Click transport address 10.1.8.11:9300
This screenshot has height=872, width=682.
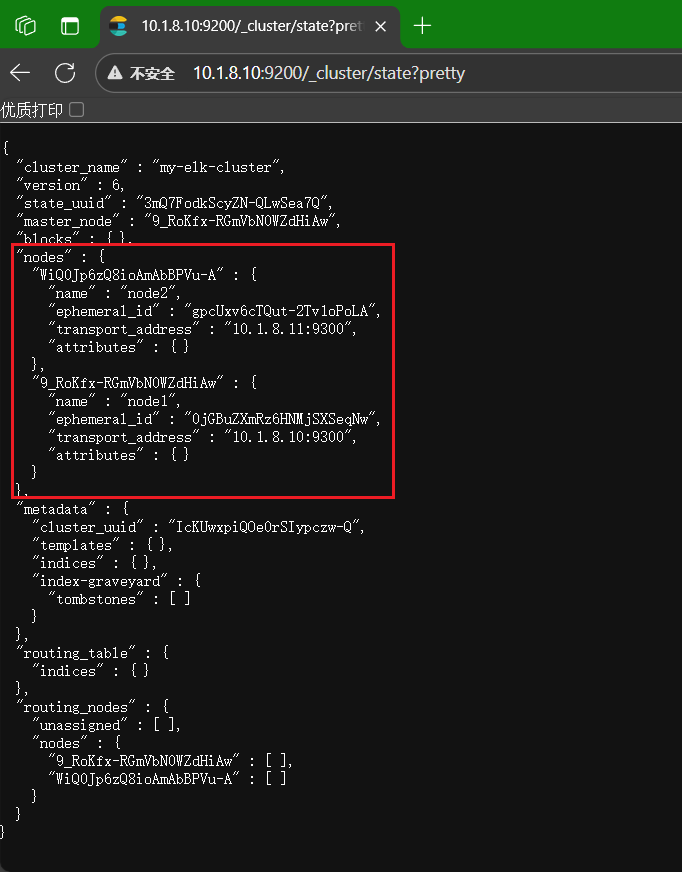pos(288,329)
